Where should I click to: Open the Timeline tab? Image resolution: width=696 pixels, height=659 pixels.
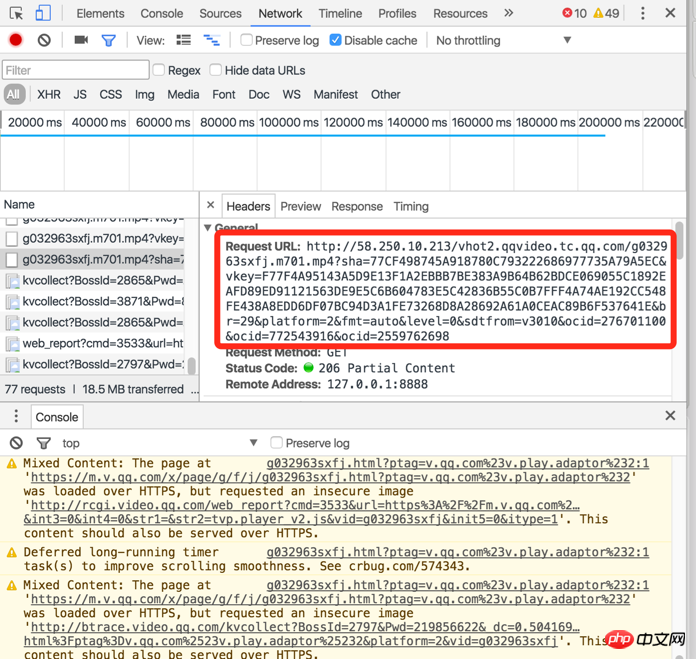pyautogui.click(x=340, y=14)
